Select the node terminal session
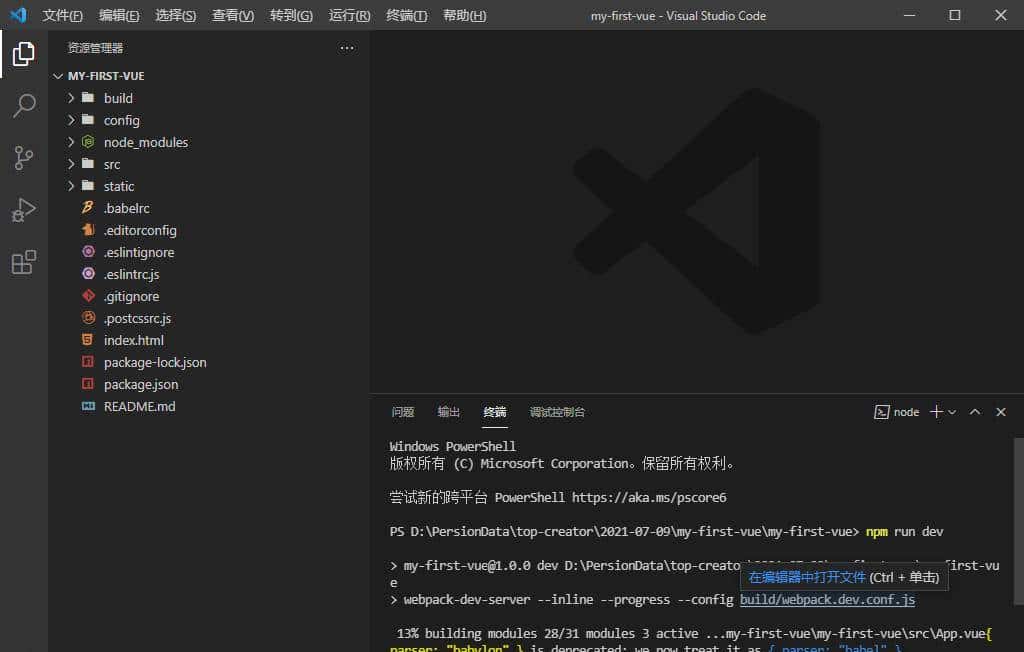 (896, 411)
